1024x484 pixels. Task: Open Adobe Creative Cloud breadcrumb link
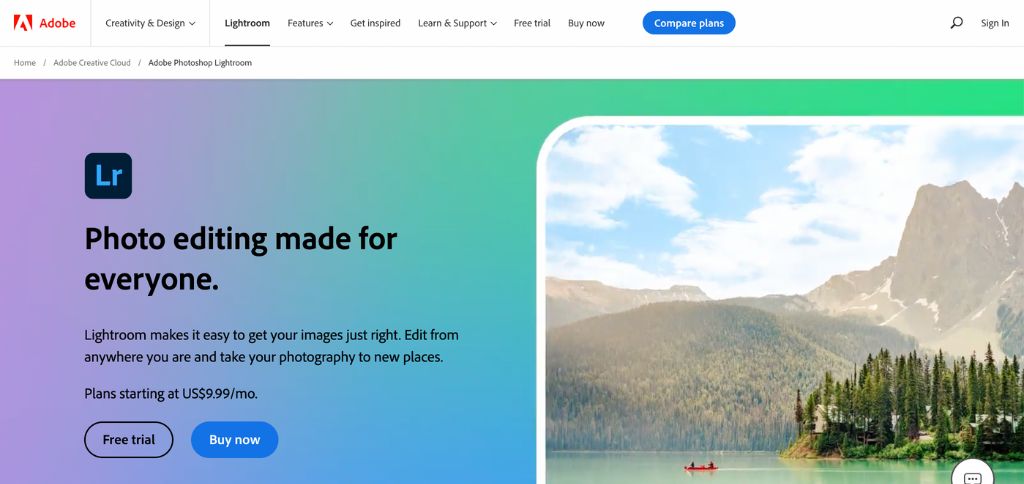[x=92, y=63]
